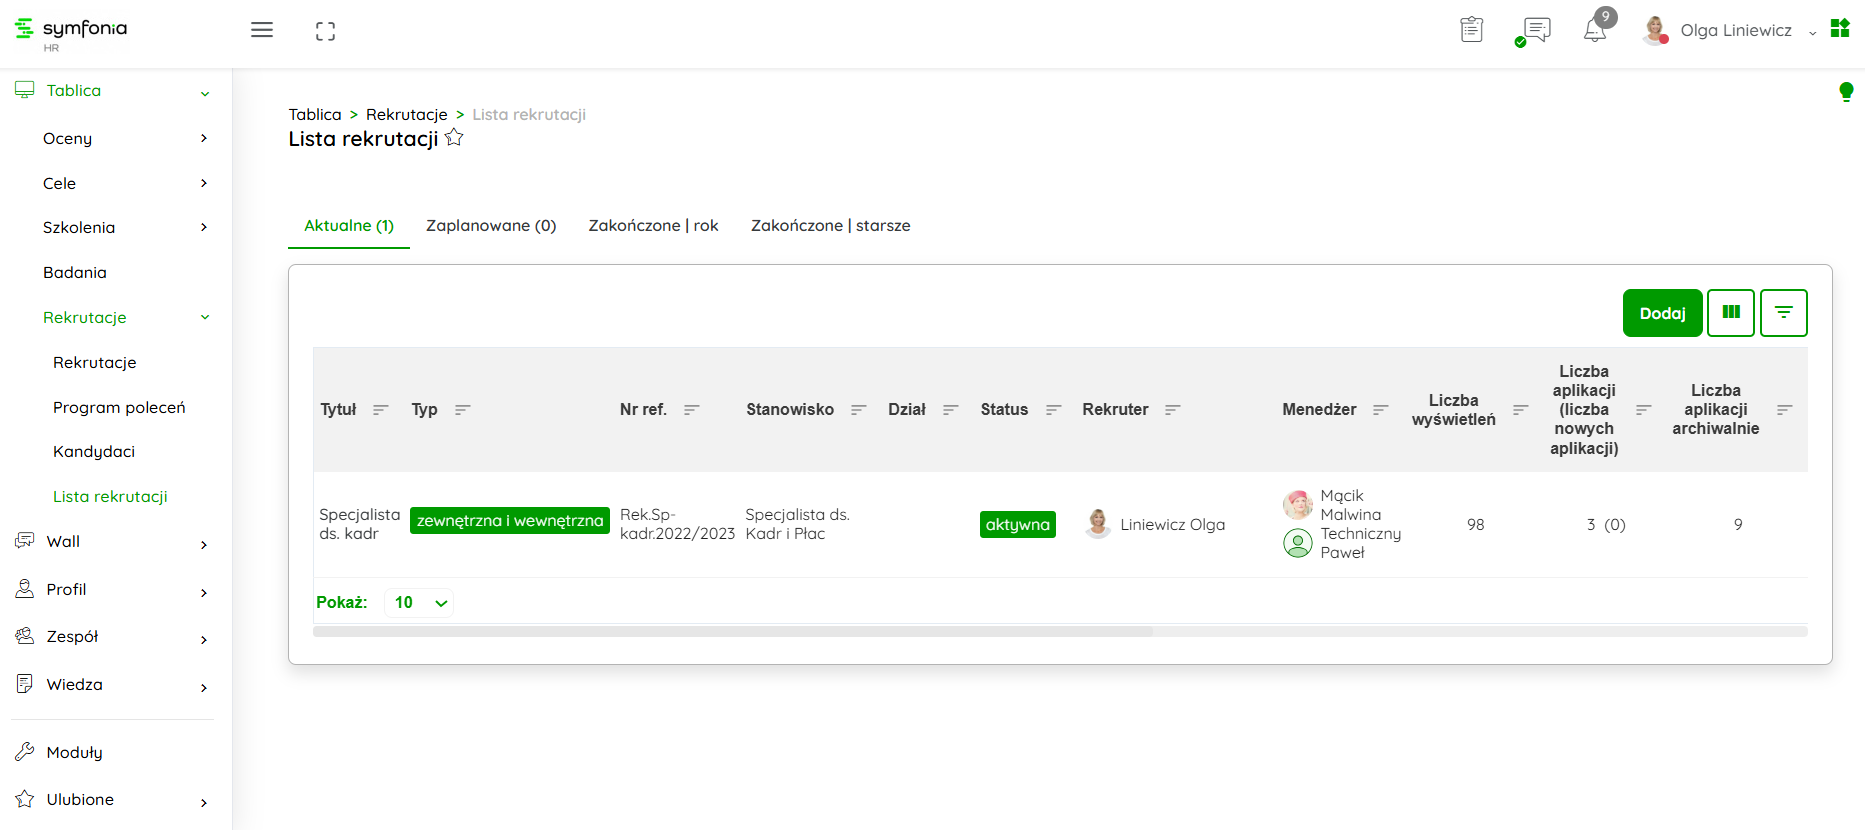Toggle sort icon next to Status column
Viewport: 1865px width, 830px height.
pos(1053,410)
